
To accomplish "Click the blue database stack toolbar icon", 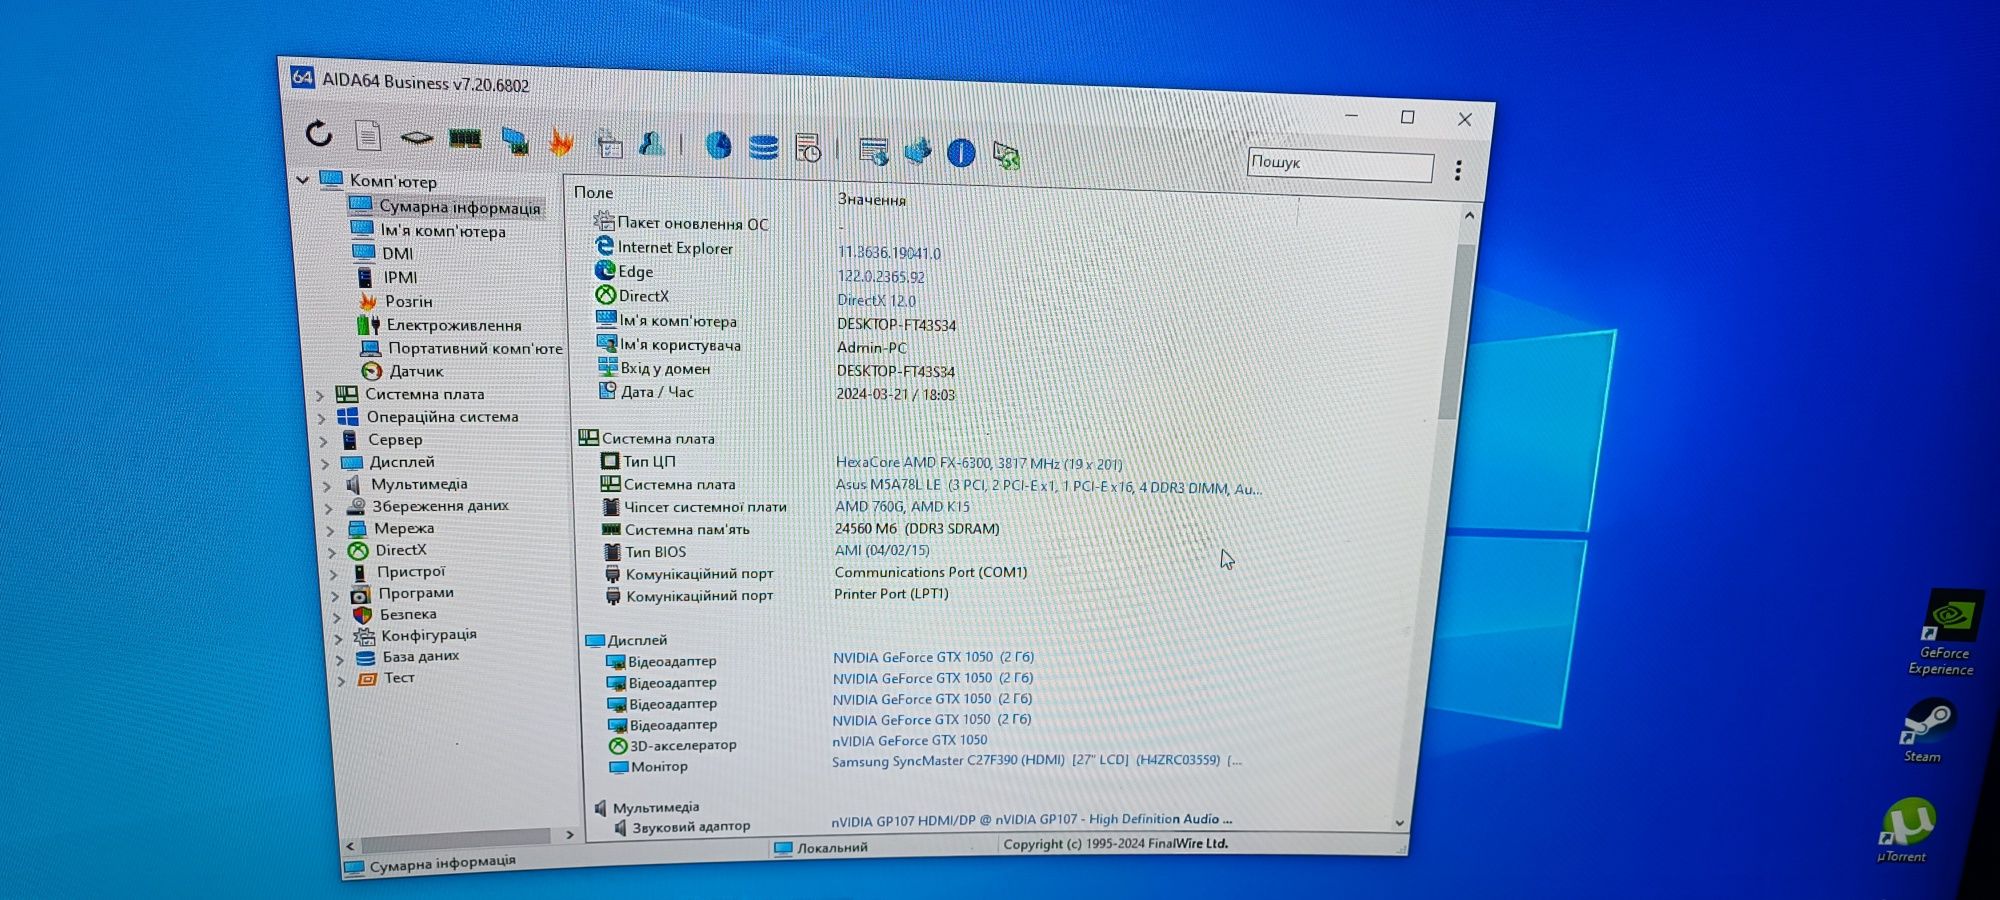I will pyautogui.click(x=763, y=148).
